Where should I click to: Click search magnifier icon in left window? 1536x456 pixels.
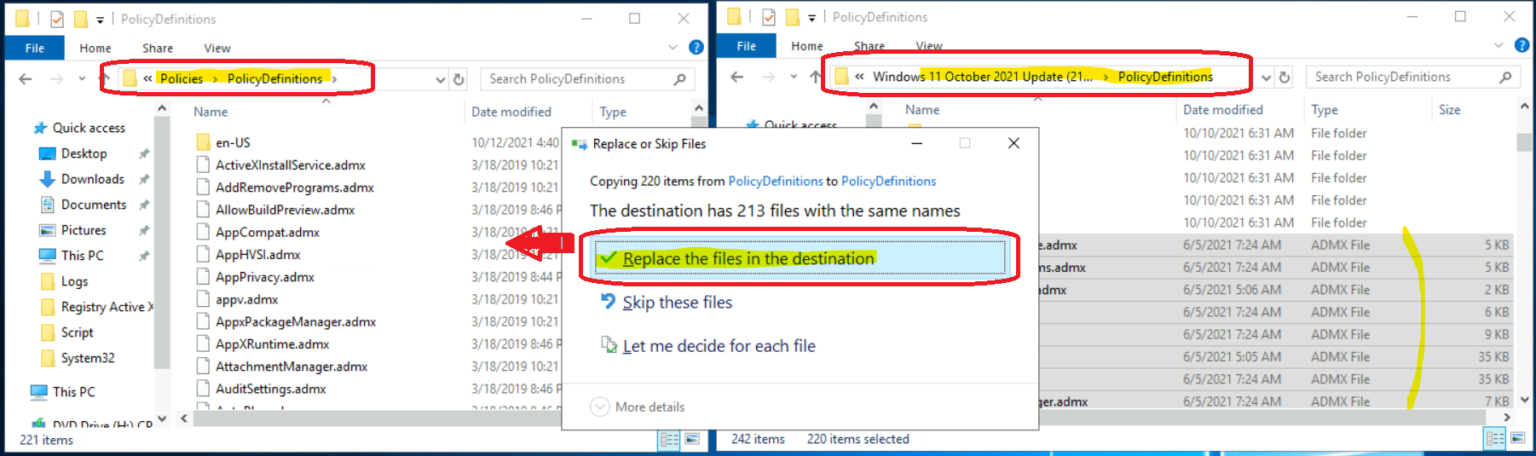(x=680, y=79)
